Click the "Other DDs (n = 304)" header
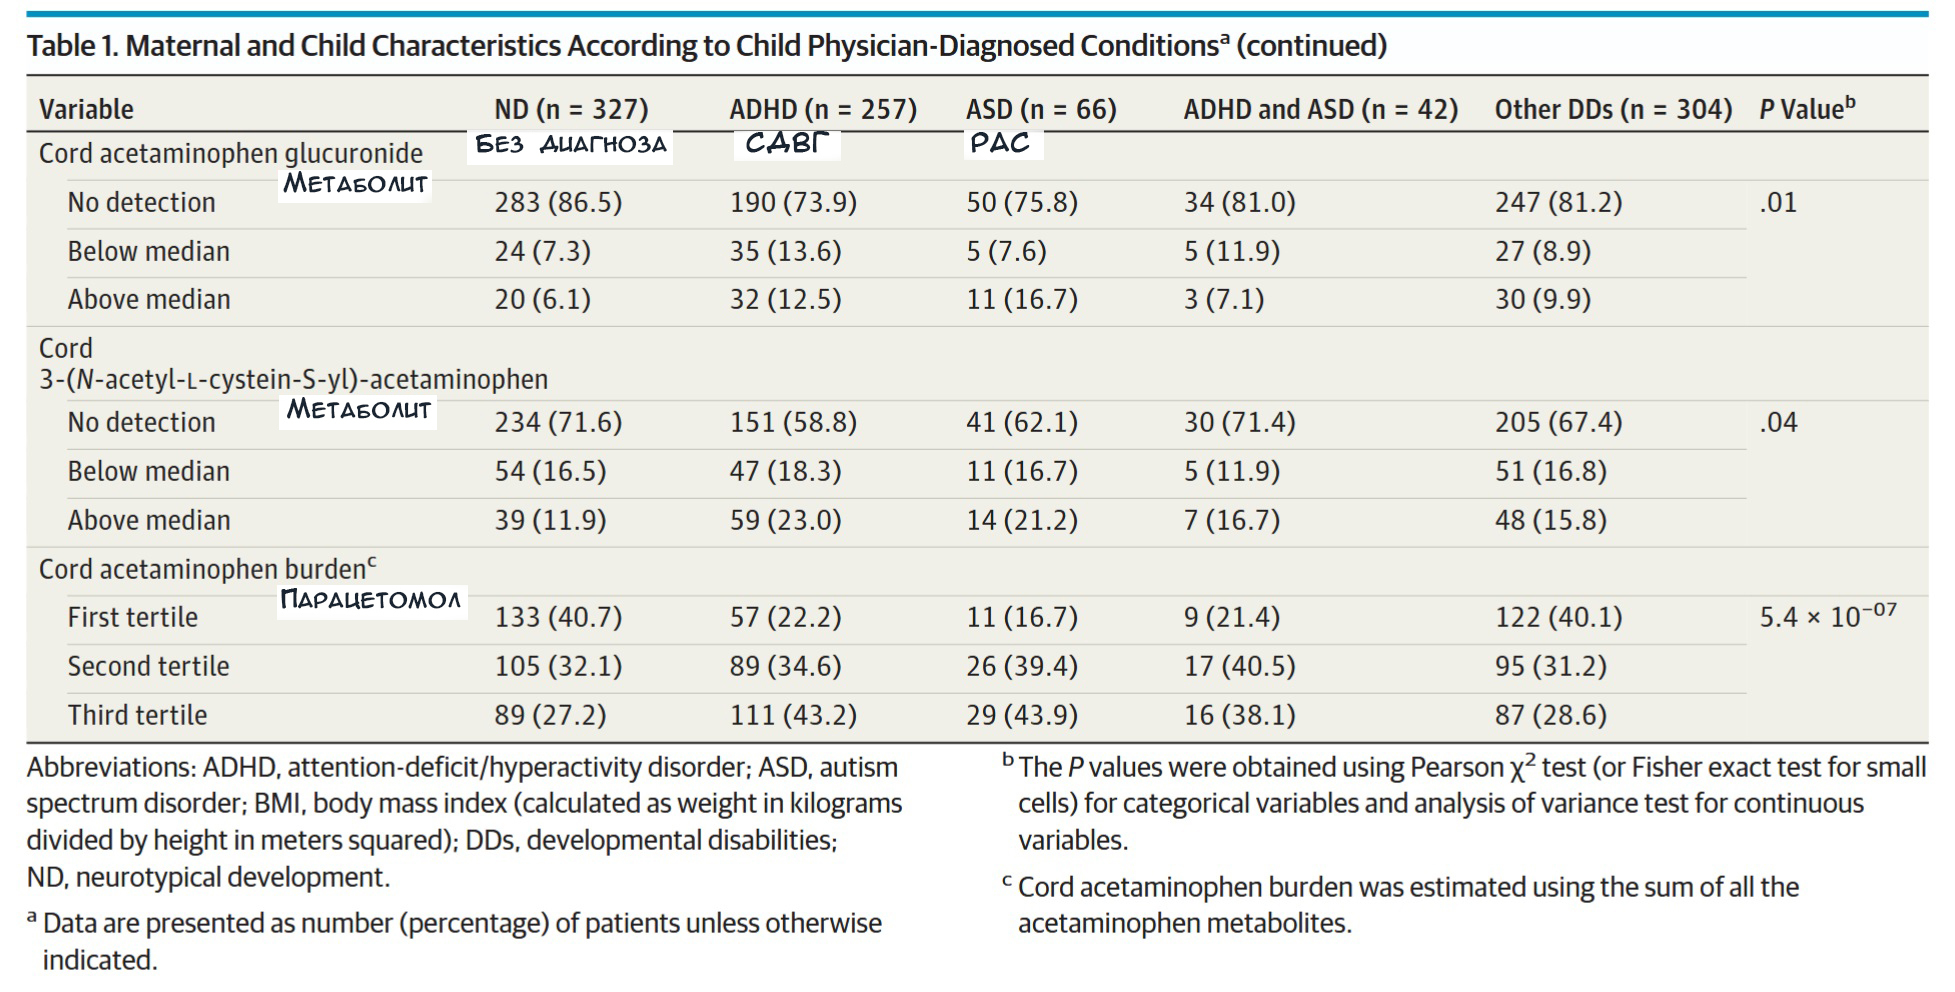The width and height of the screenshot is (1955, 992). [1612, 109]
